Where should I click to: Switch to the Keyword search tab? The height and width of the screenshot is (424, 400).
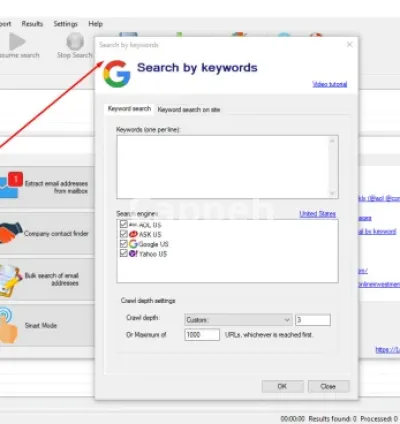(129, 109)
